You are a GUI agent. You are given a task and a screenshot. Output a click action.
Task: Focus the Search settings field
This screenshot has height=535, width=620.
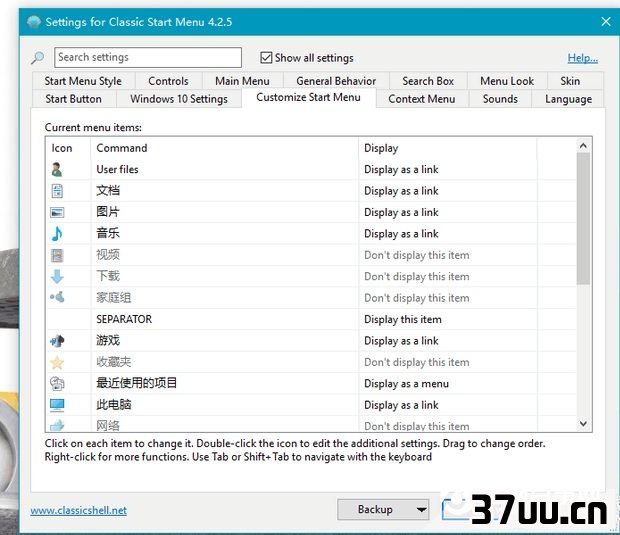[148, 57]
